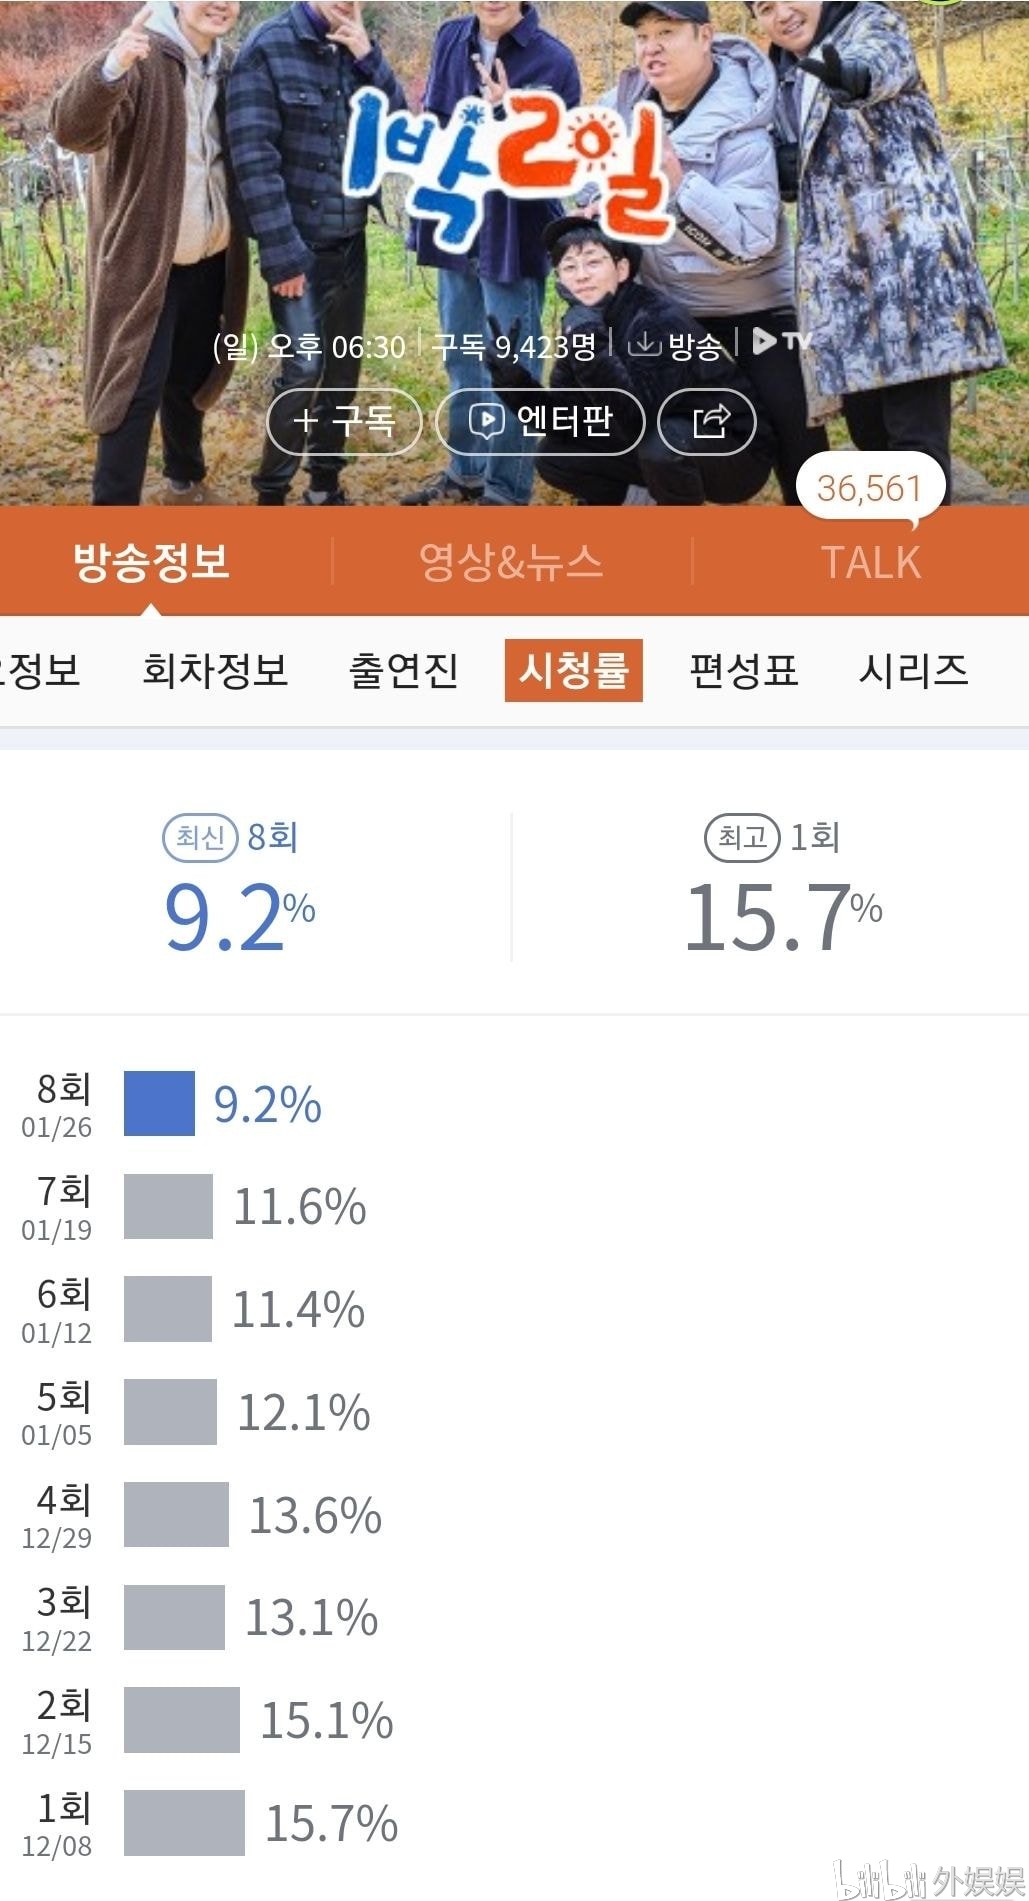The width and height of the screenshot is (1029, 1901).
Task: Click the 최고 1회 15.7% summary
Action: [x=783, y=887]
